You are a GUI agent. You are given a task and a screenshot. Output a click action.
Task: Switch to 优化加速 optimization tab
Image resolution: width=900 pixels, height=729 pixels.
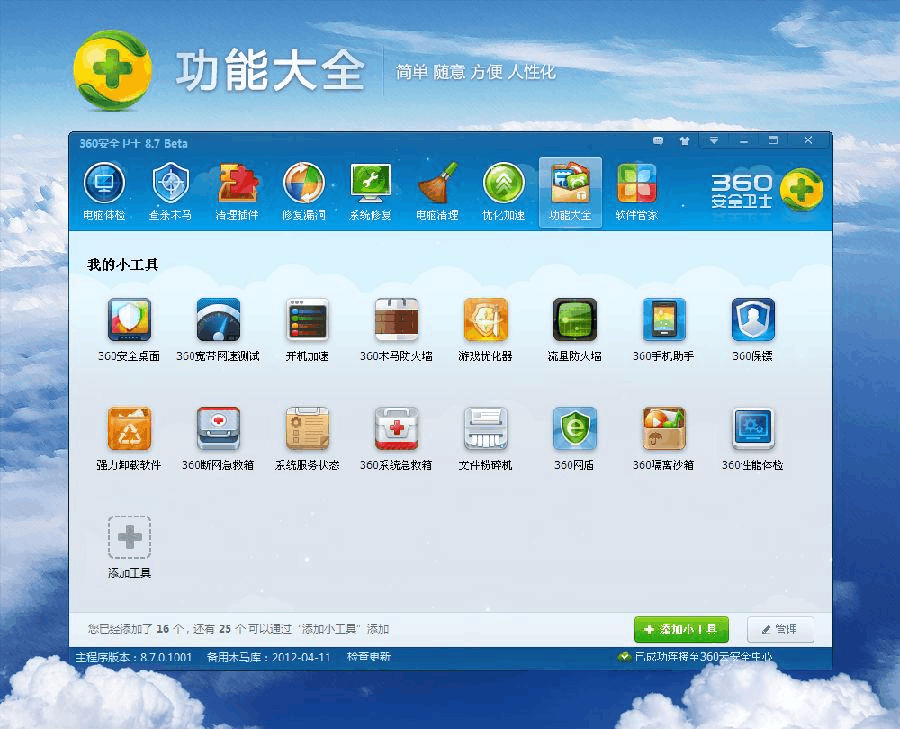point(503,192)
